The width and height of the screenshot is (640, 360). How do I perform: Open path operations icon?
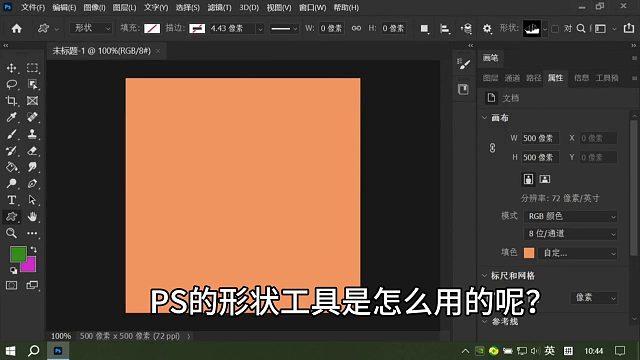(424, 29)
